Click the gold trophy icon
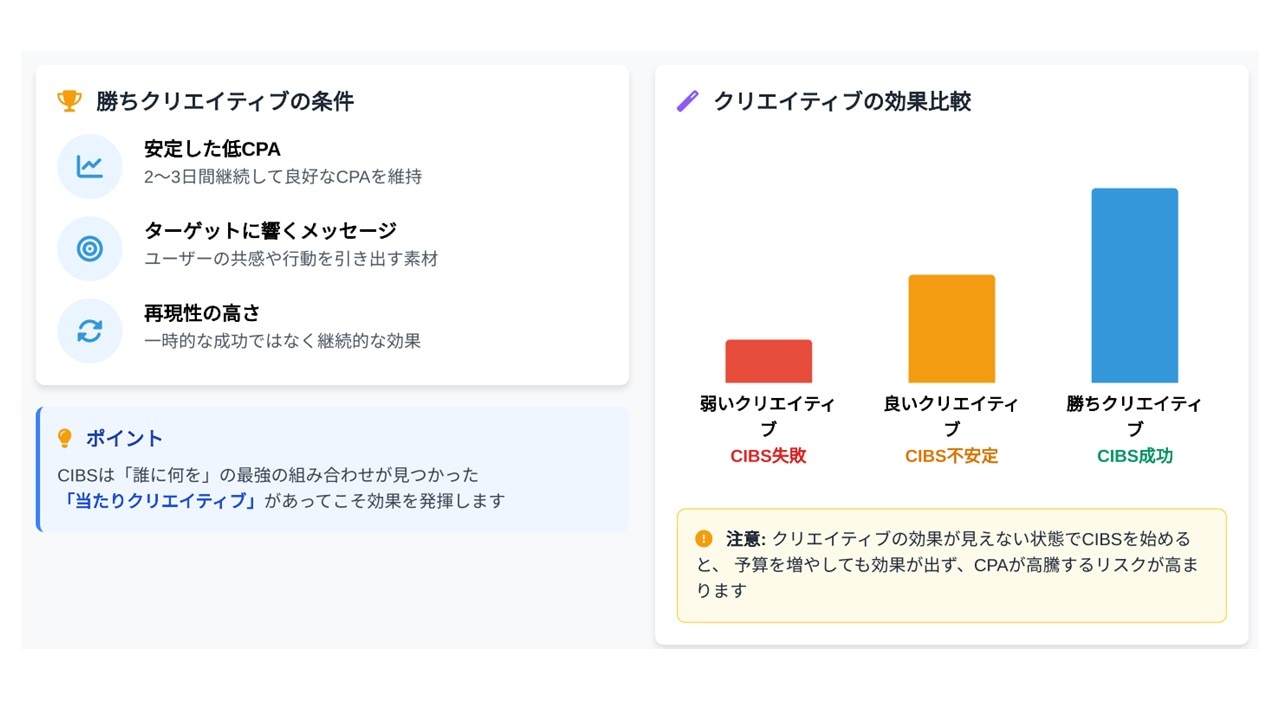Image resolution: width=1280 pixels, height=720 pixels. tap(69, 101)
